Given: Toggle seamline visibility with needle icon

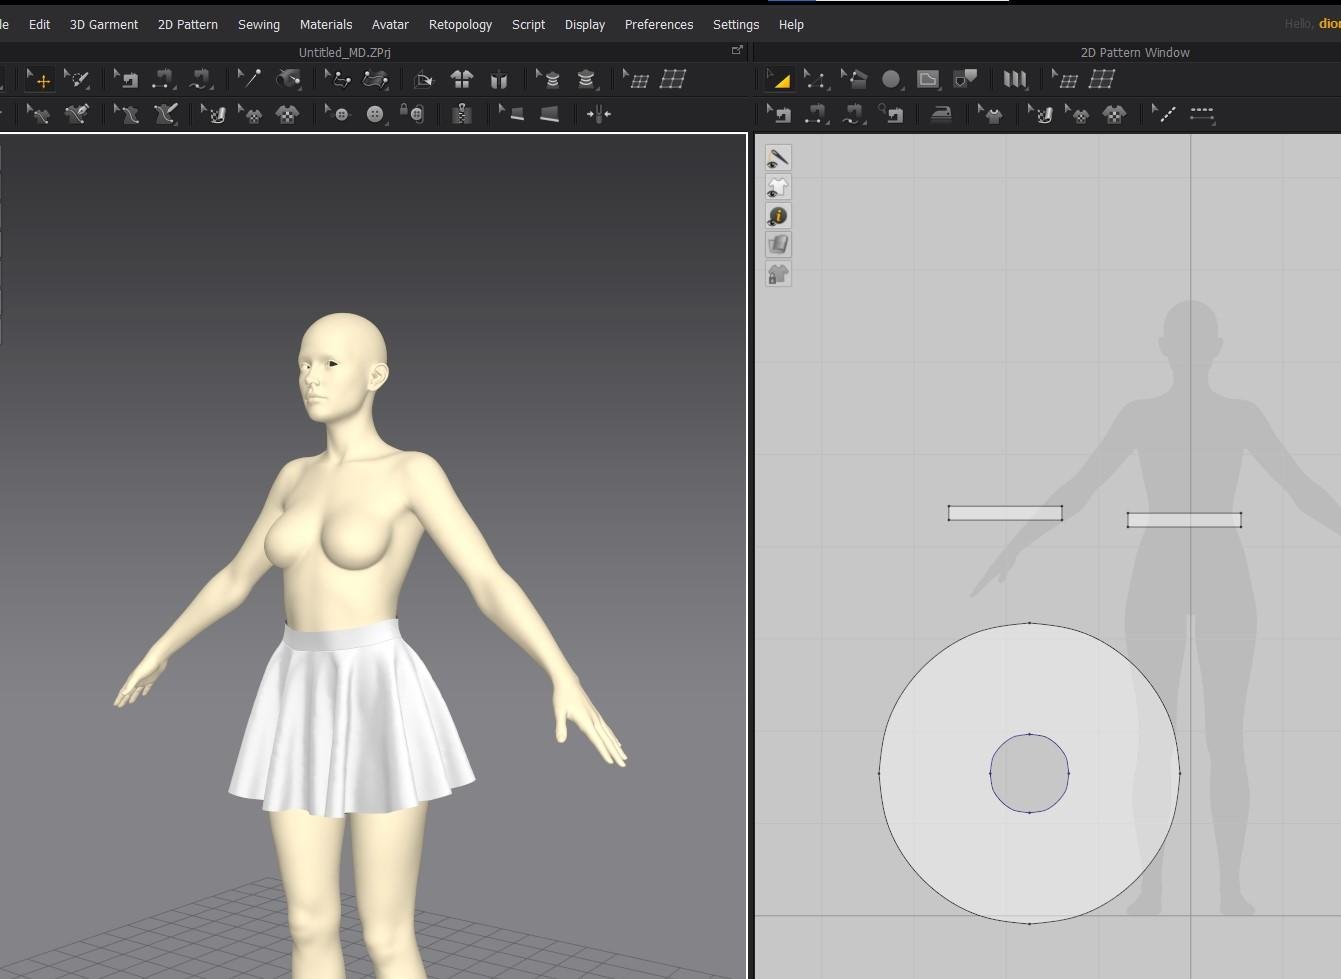Looking at the screenshot, I should (778, 158).
